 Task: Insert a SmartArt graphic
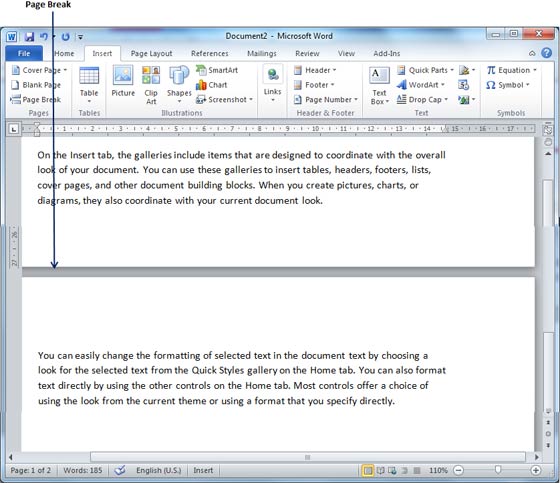pyautogui.click(x=217, y=70)
